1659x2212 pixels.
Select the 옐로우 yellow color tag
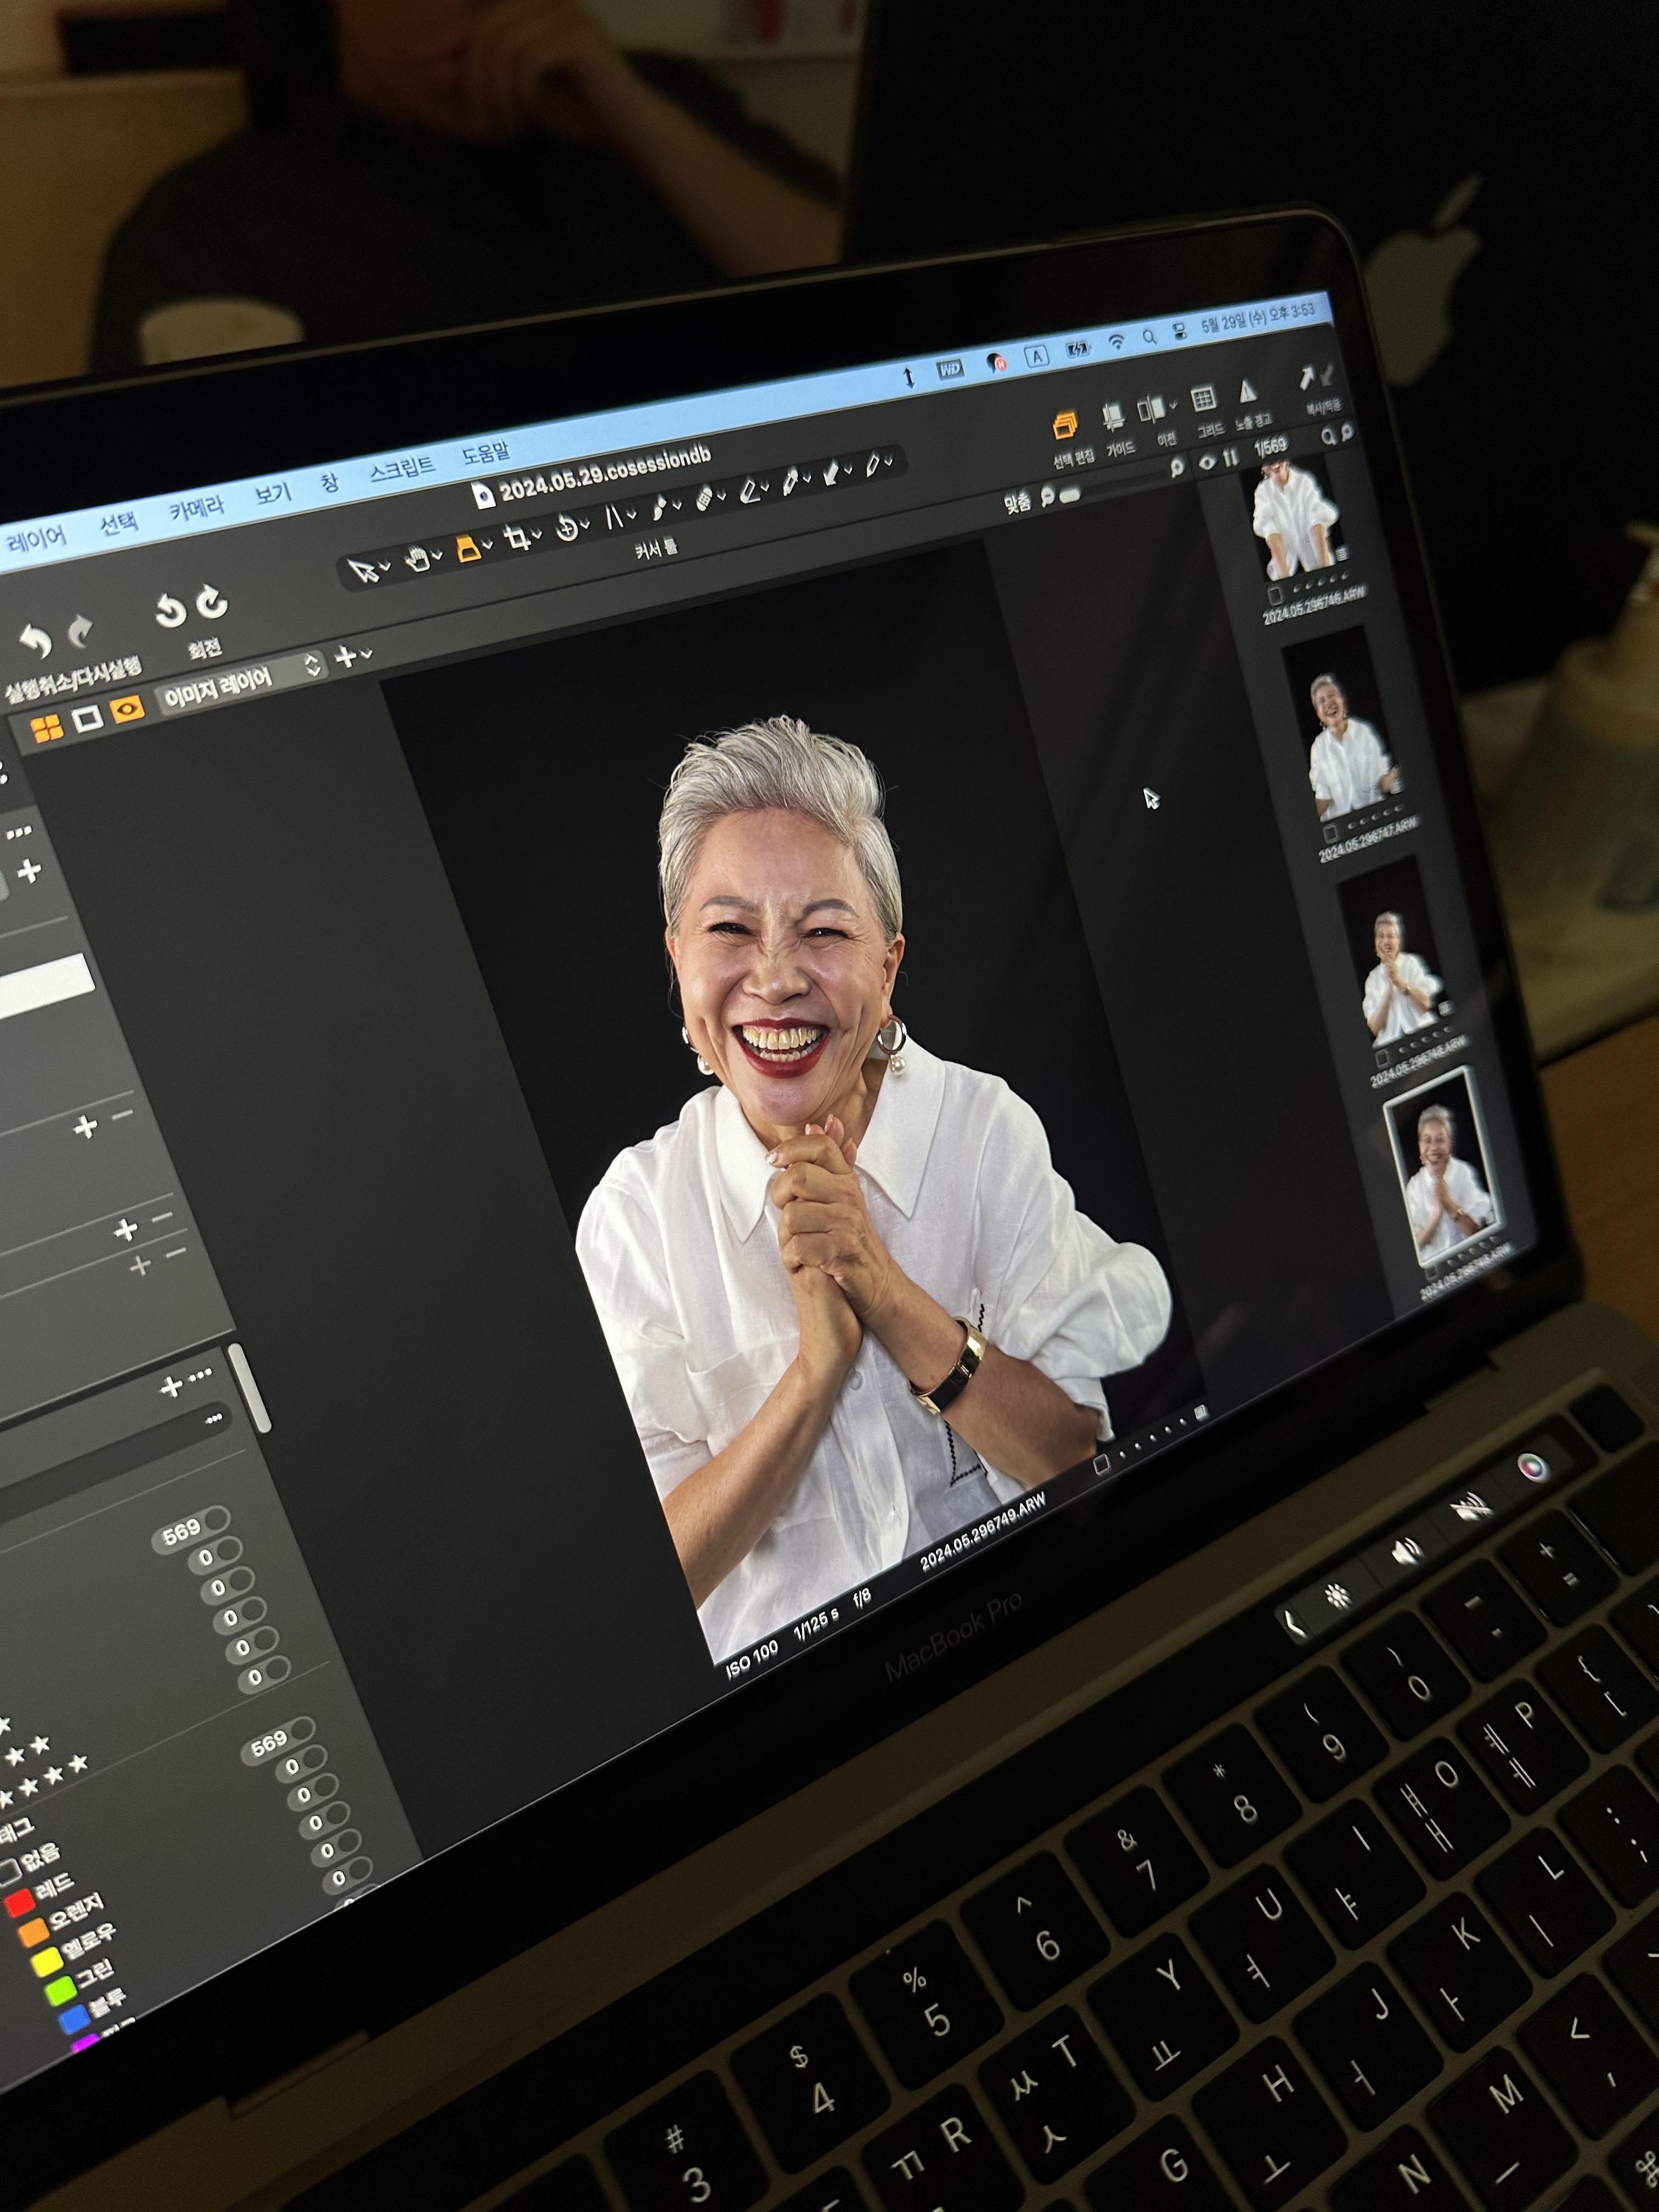[x=46, y=1962]
